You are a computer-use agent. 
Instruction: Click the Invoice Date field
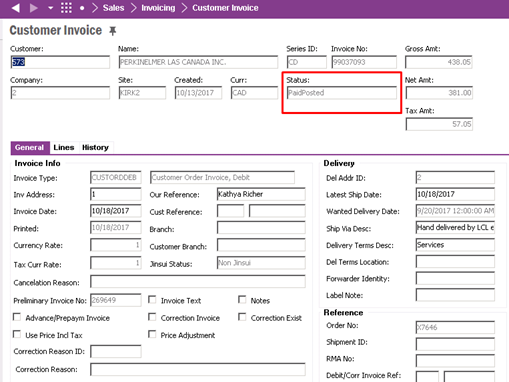point(116,211)
